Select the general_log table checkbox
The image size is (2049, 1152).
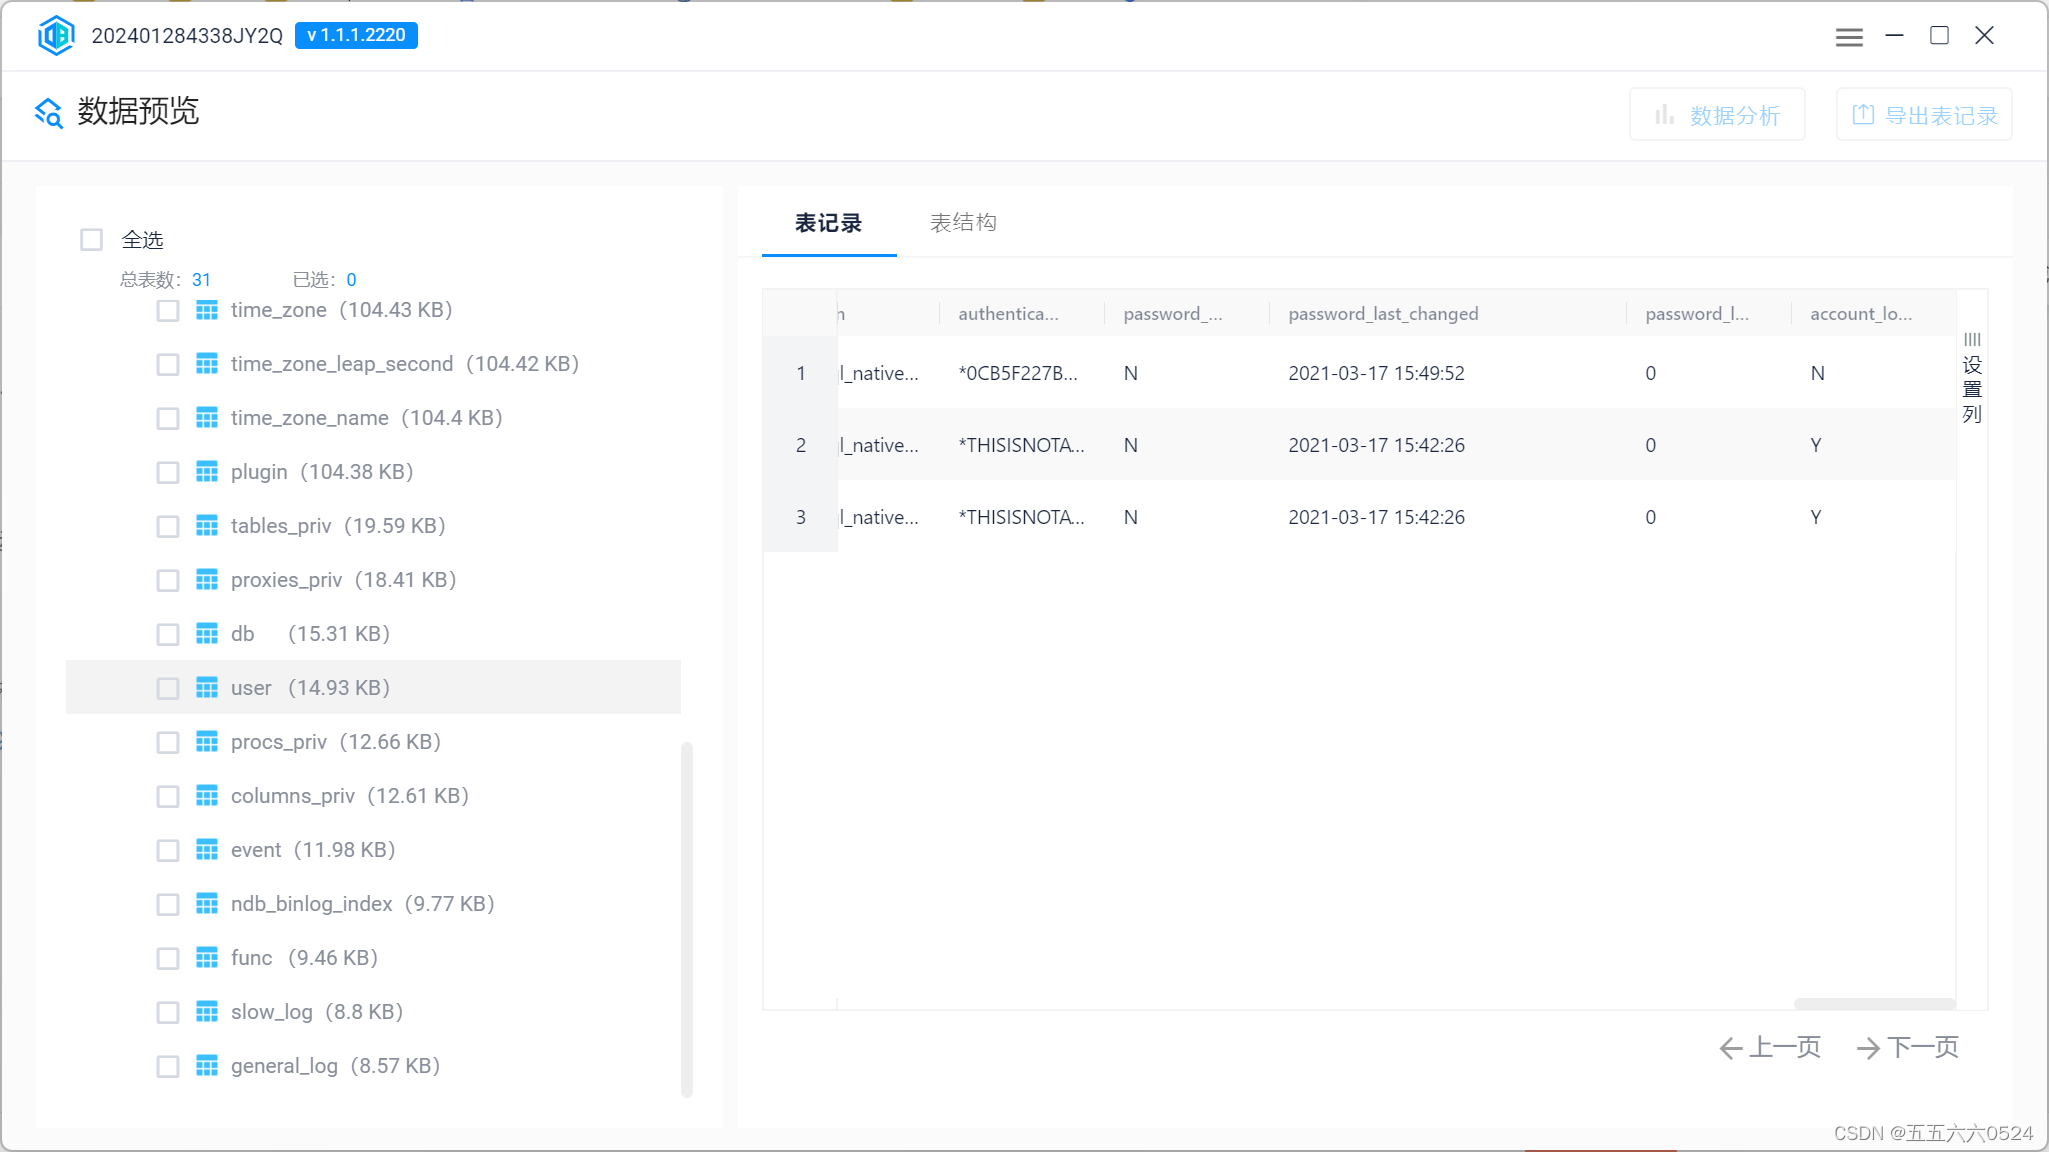[x=168, y=1066]
